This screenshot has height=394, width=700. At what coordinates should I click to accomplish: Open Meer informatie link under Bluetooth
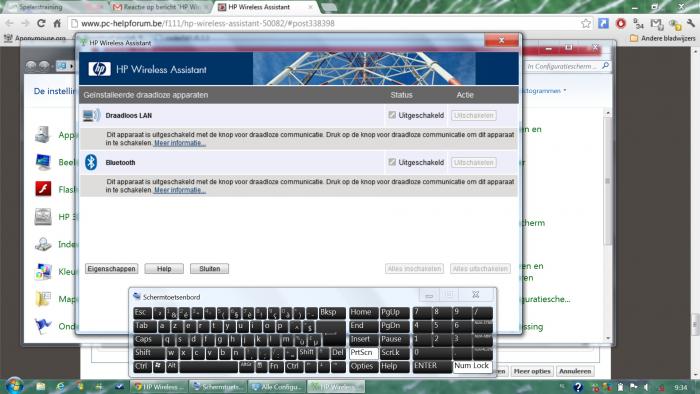pyautogui.click(x=179, y=190)
